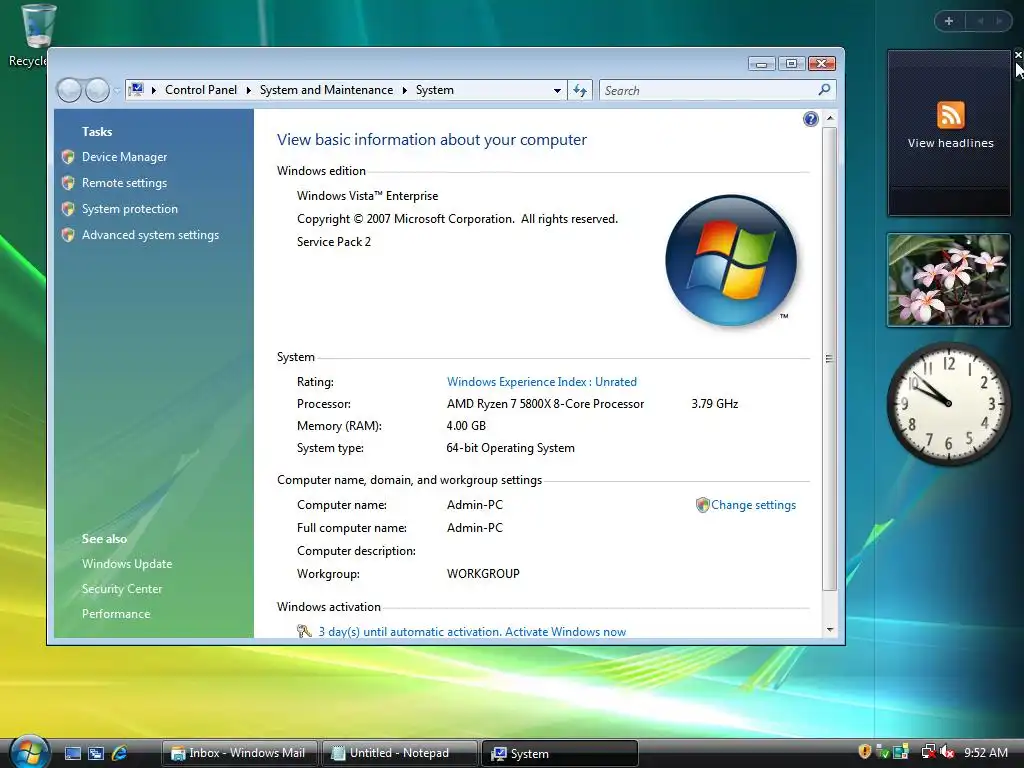The height and width of the screenshot is (768, 1024).
Task: Open the address bar history dropdown arrow
Action: (x=557, y=90)
